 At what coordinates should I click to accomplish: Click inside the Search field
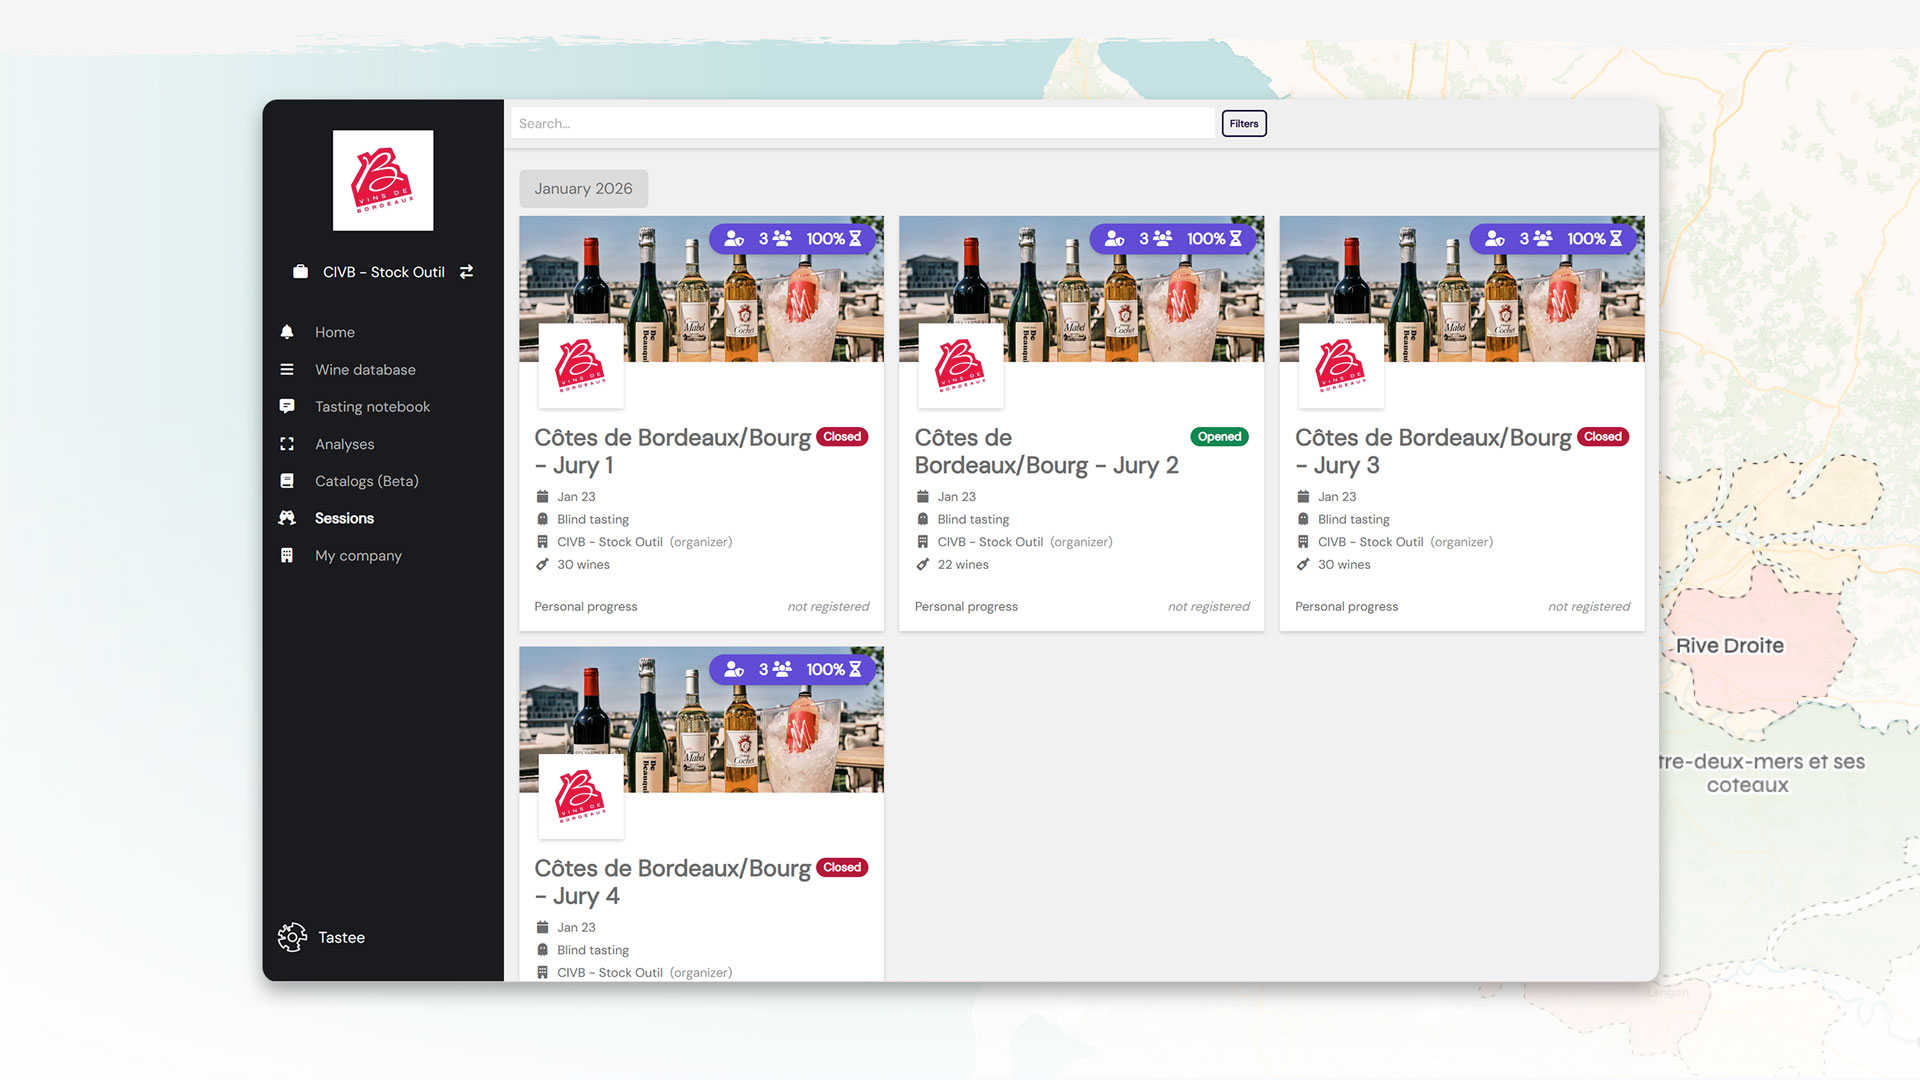[862, 123]
